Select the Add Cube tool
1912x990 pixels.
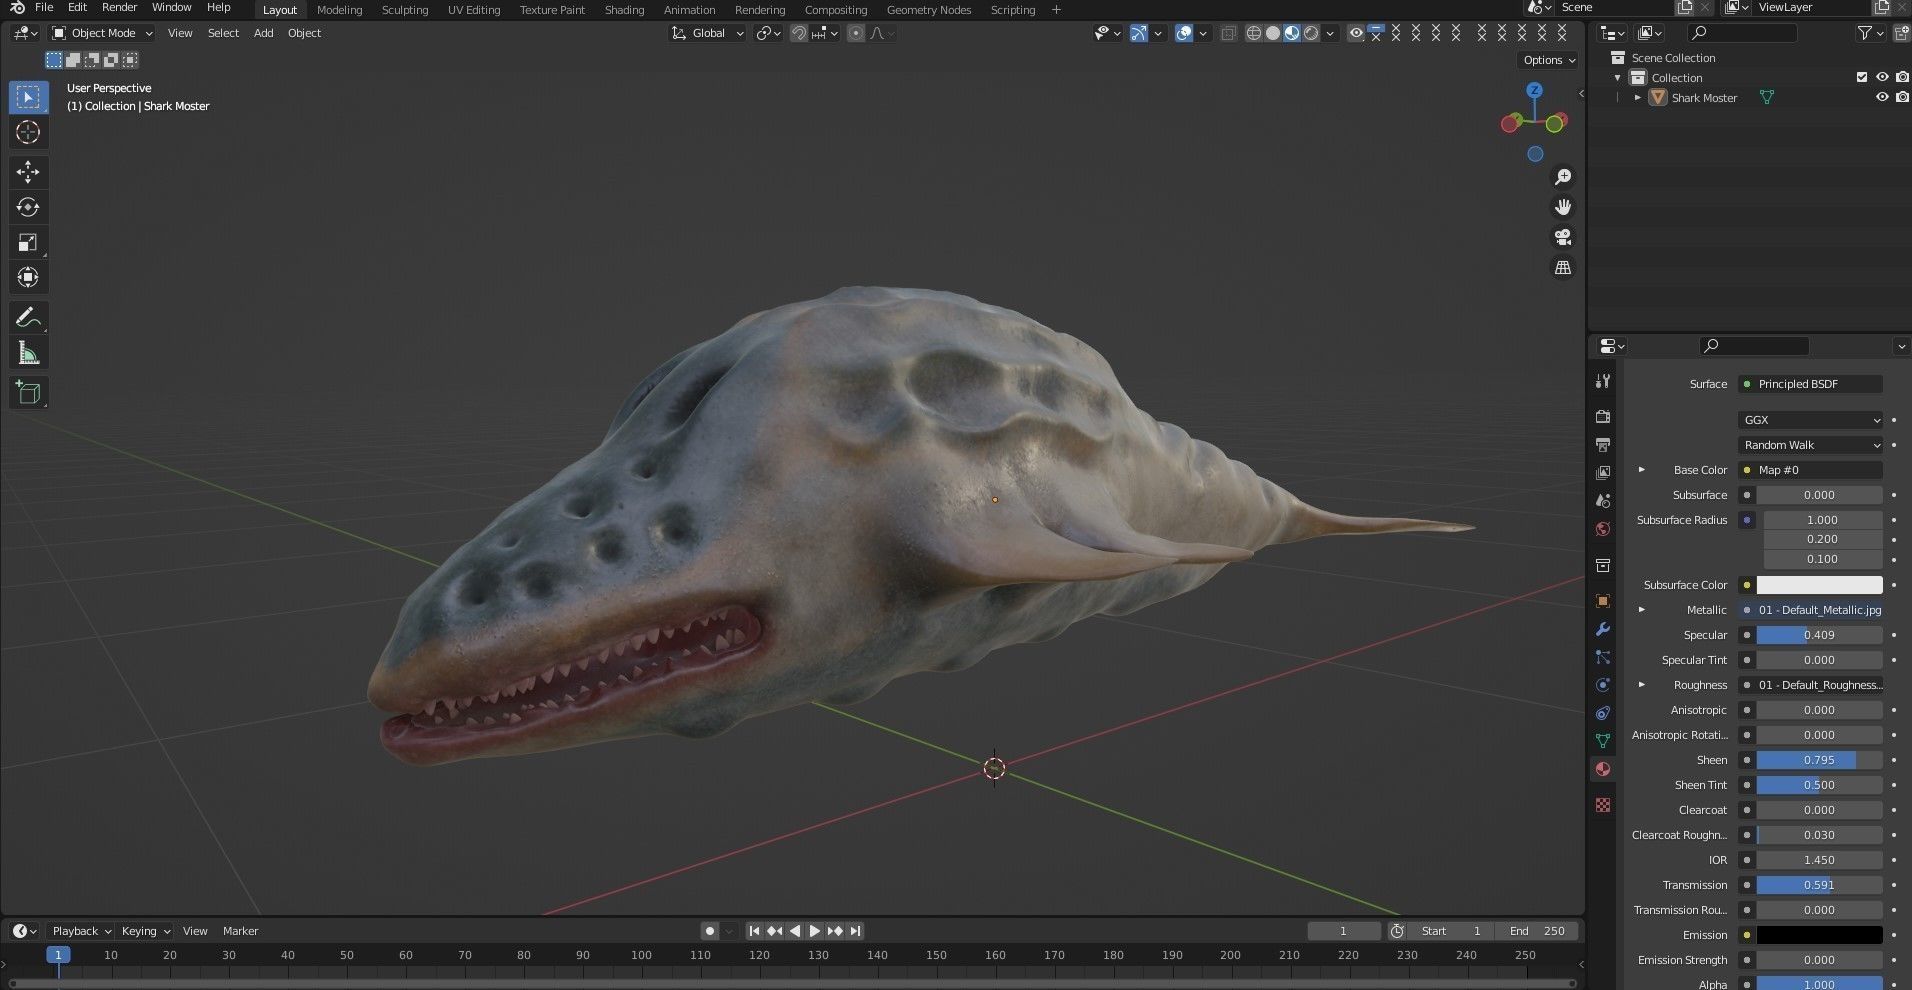(x=28, y=393)
